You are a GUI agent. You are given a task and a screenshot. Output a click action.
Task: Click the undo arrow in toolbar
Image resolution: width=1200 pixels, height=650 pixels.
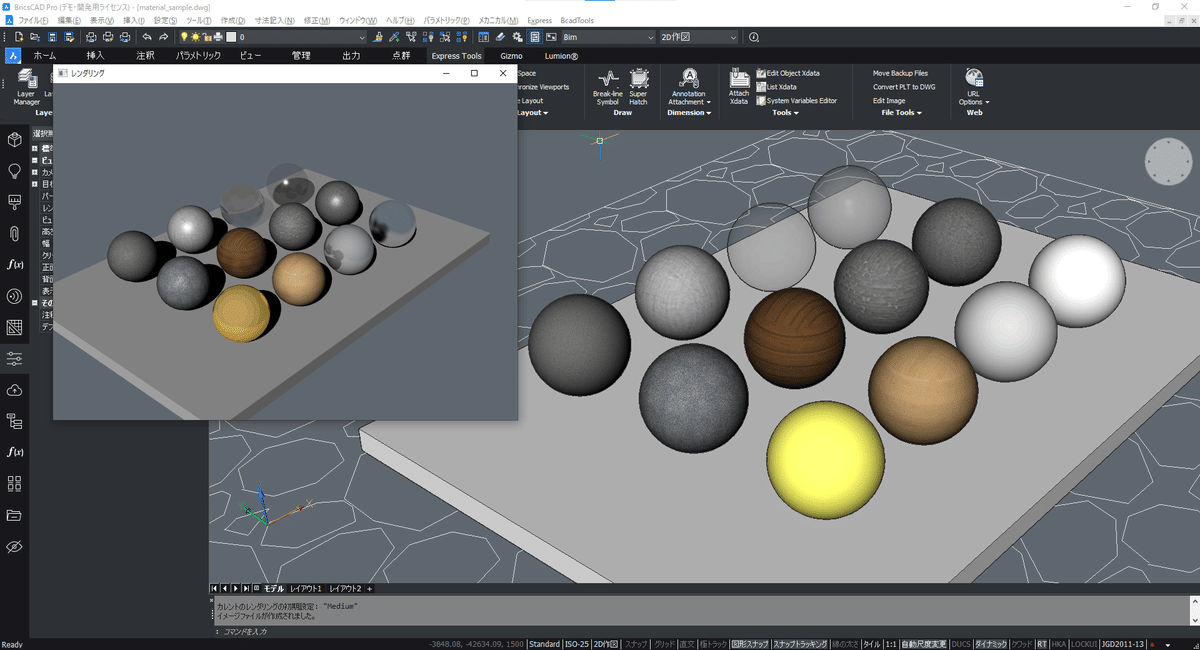[147, 37]
